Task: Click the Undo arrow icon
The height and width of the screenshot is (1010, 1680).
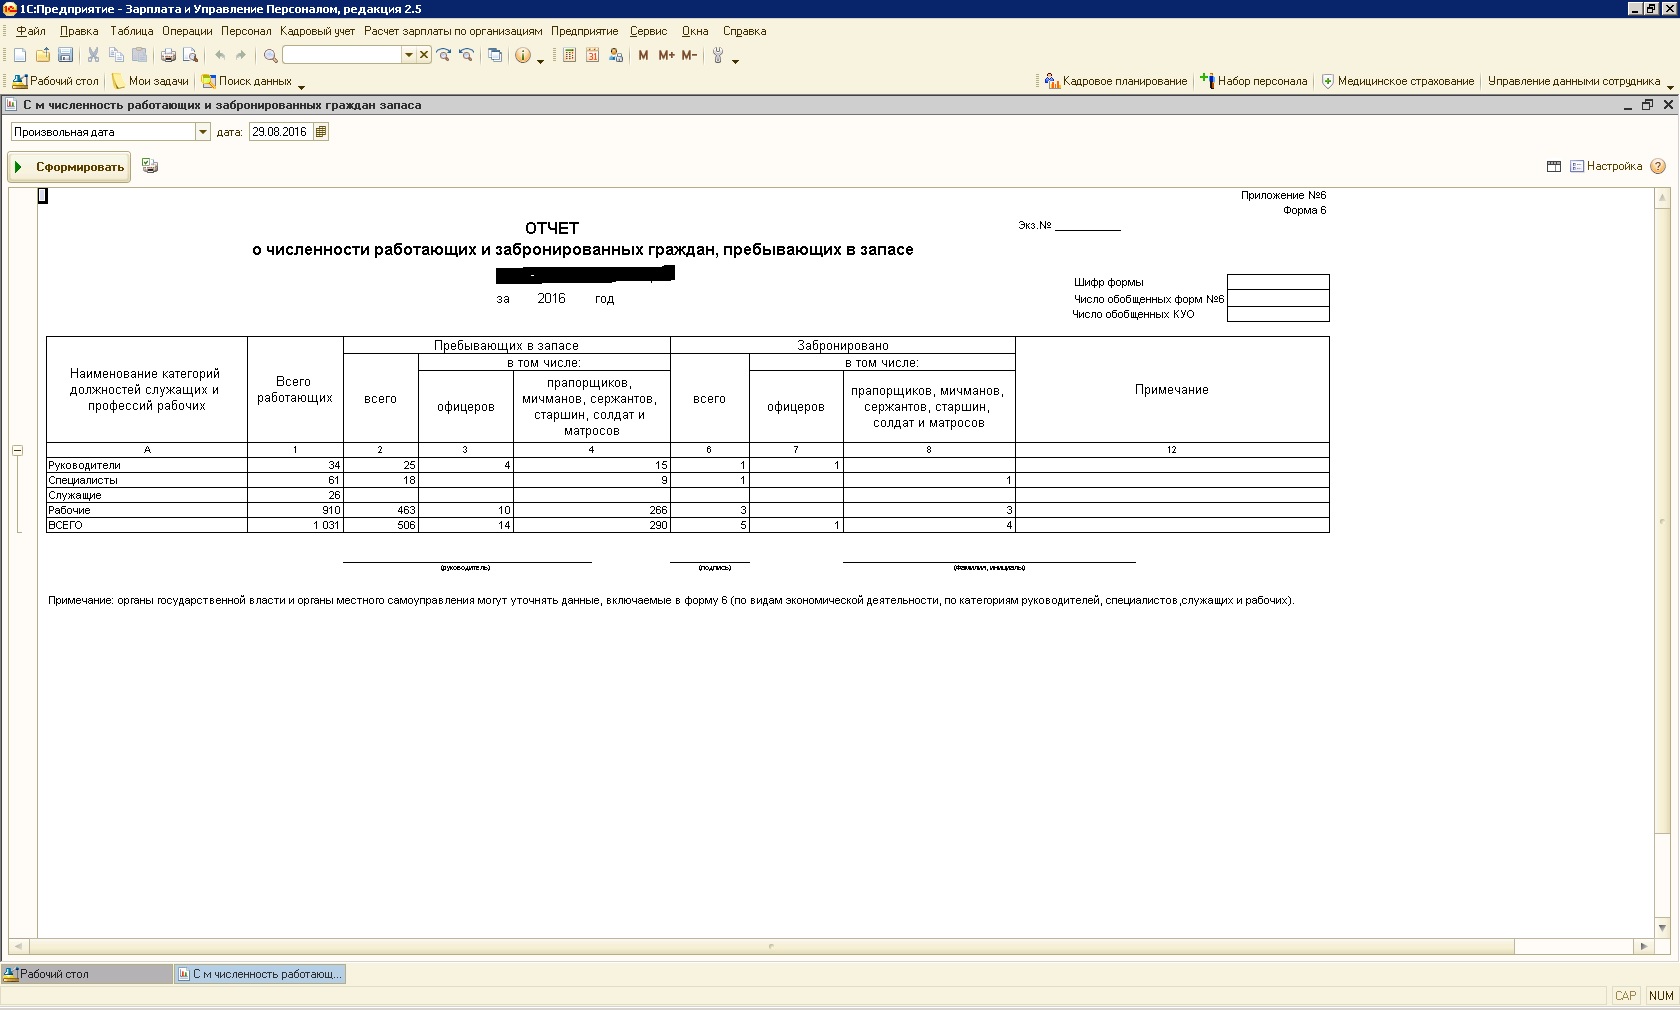Action: coord(220,56)
